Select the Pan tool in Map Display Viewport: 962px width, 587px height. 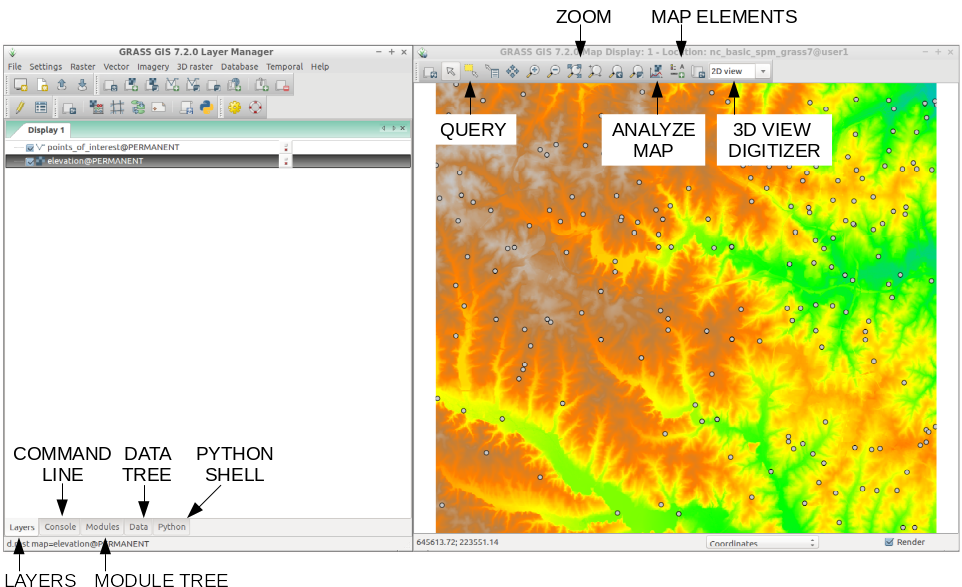512,71
